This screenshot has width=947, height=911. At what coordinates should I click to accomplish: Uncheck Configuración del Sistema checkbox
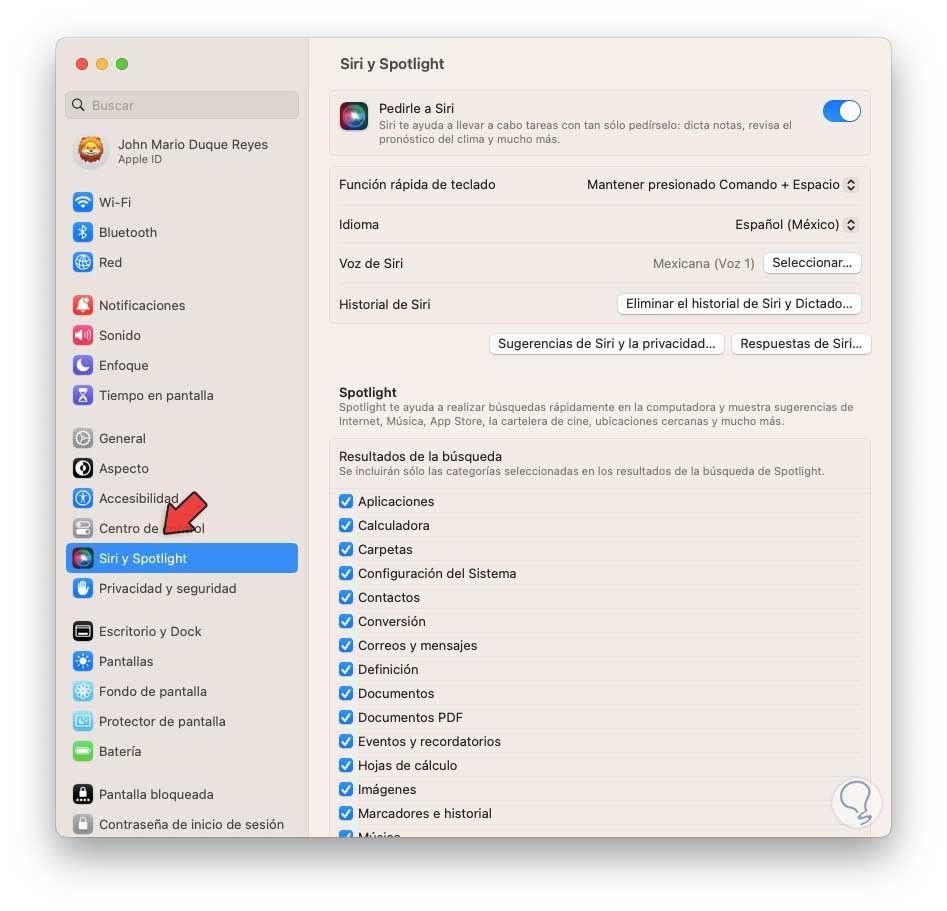[346, 573]
